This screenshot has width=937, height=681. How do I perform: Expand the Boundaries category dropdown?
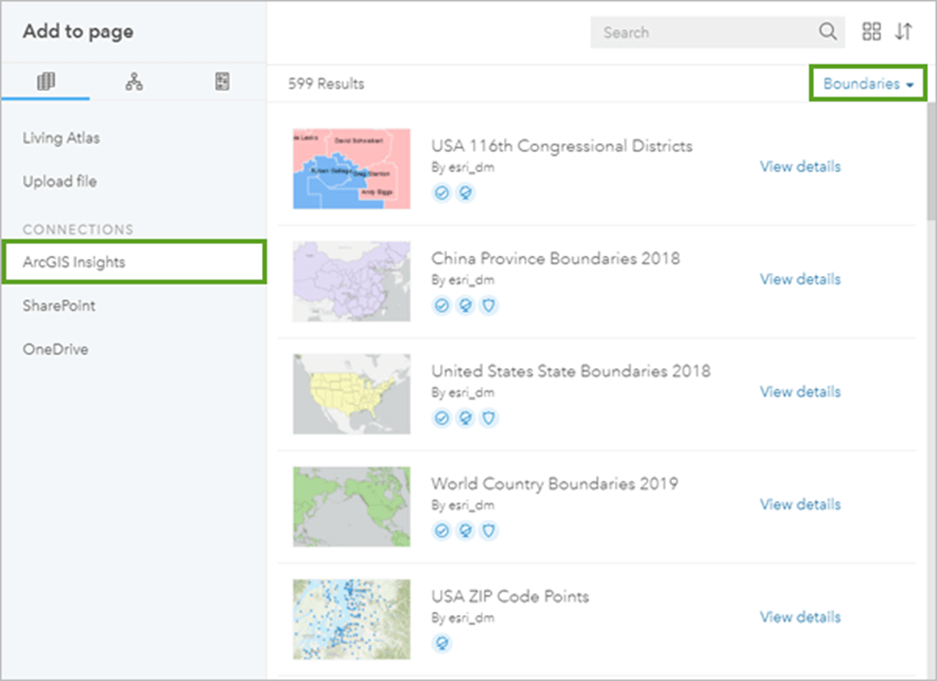(x=868, y=84)
